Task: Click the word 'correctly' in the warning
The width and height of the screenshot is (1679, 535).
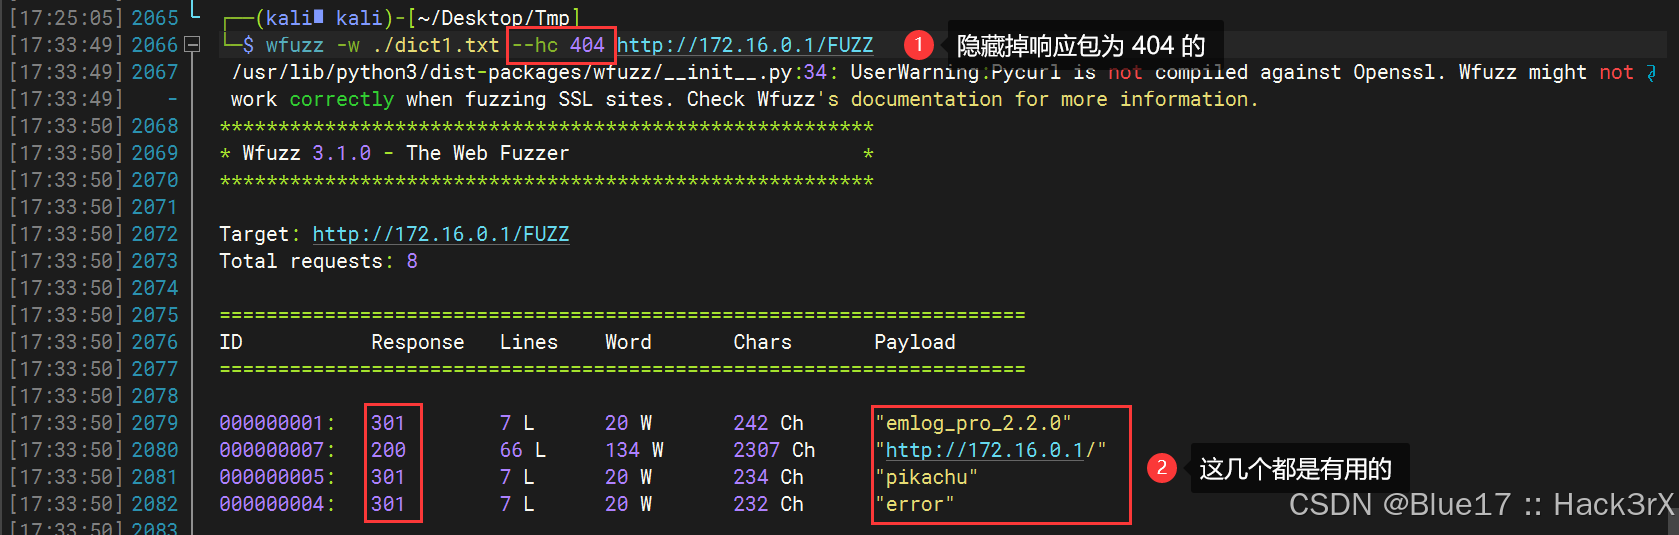Action: (x=342, y=99)
